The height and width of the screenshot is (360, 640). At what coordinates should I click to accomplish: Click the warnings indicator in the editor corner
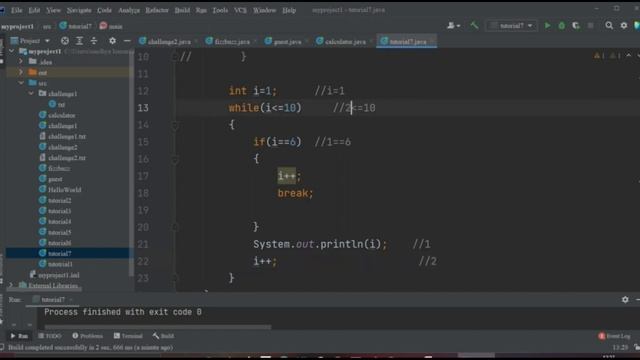[606, 56]
